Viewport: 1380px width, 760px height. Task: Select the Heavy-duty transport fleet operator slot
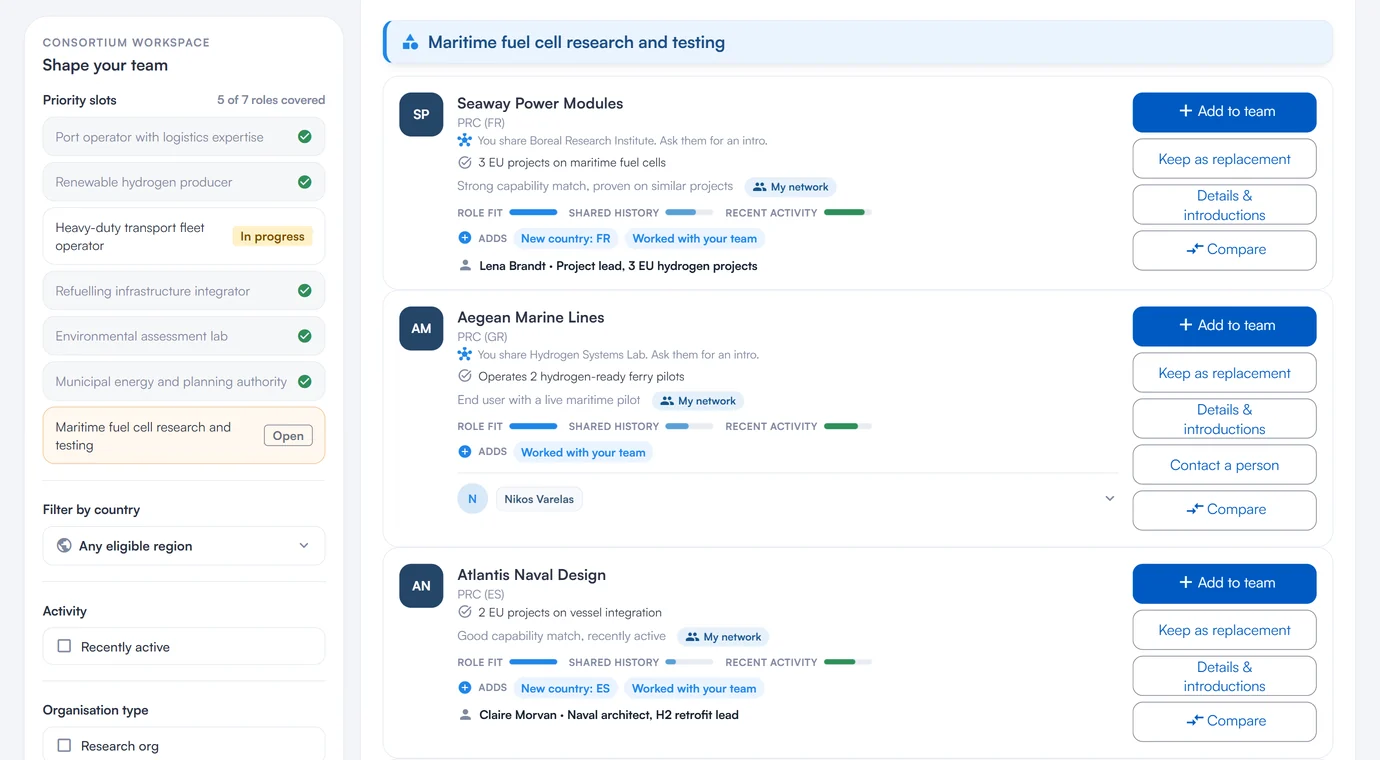pyautogui.click(x=184, y=236)
